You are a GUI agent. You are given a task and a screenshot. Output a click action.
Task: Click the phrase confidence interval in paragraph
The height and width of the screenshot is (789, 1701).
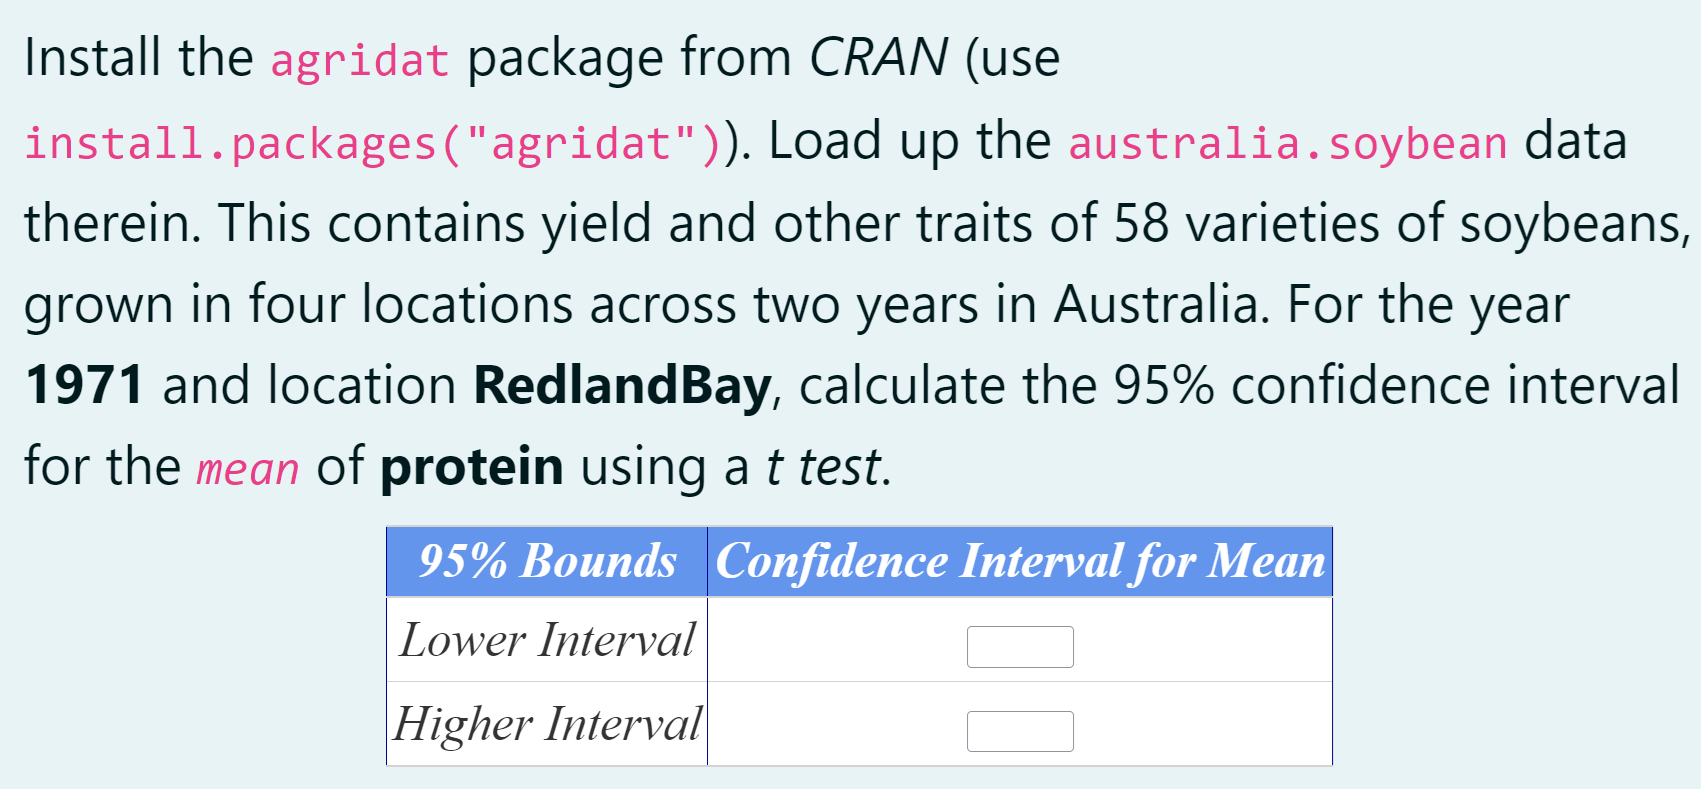click(x=1454, y=386)
